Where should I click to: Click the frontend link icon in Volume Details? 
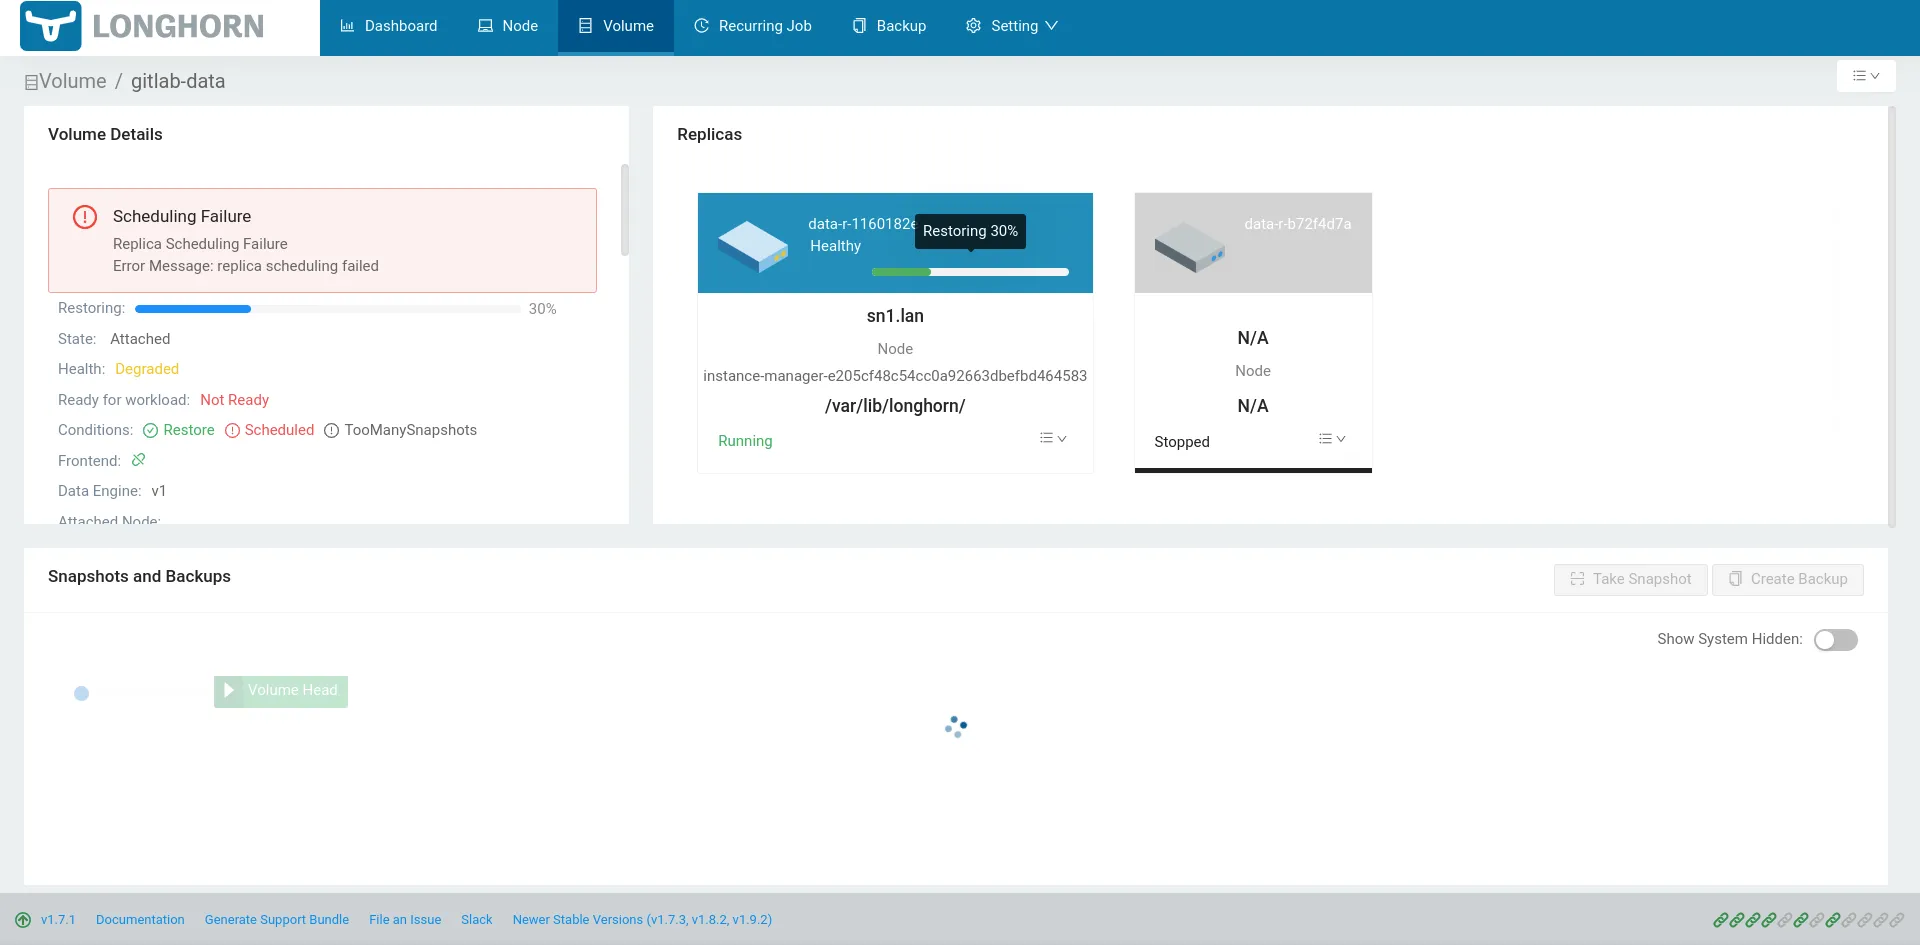pyautogui.click(x=139, y=460)
